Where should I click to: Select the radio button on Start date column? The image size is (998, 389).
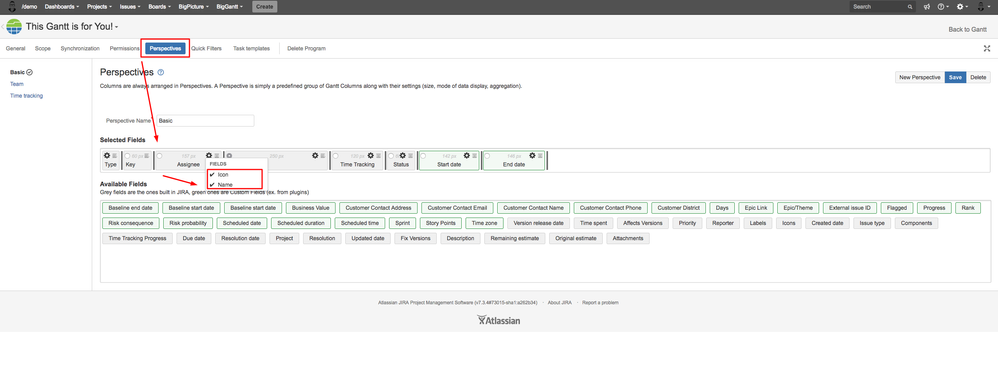(424, 155)
